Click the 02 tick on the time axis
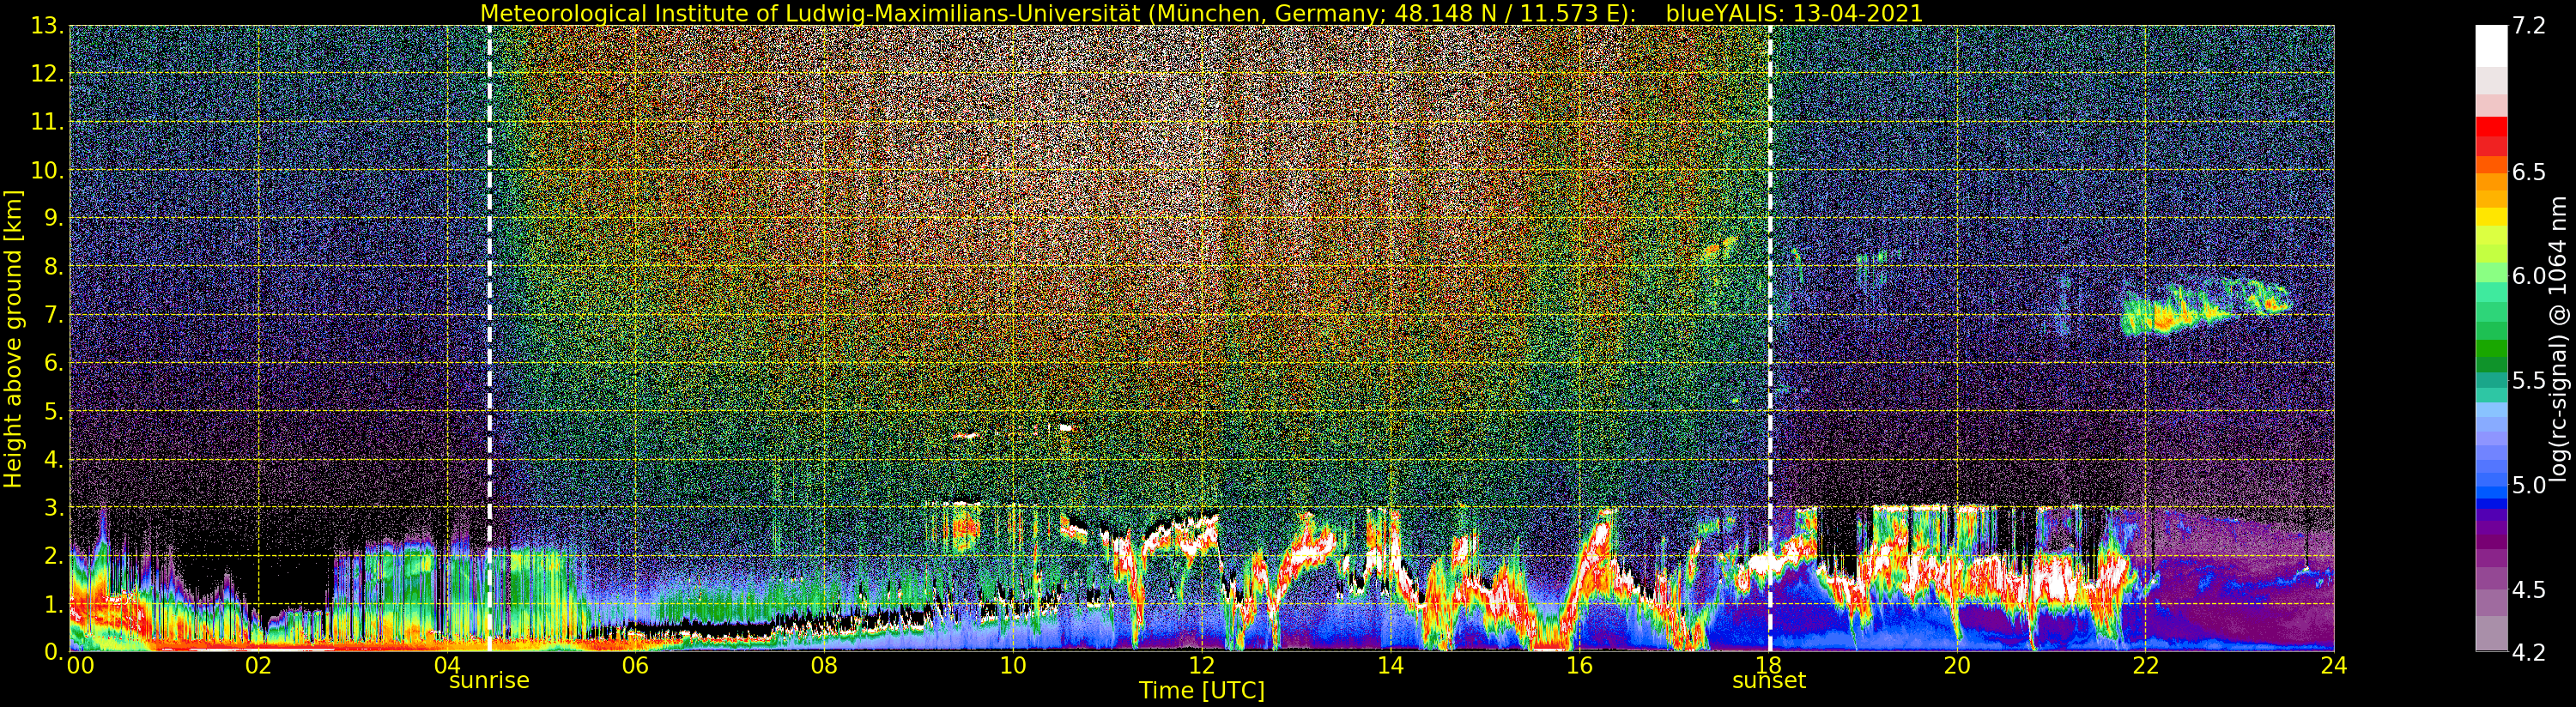2576x707 pixels. coord(258,665)
